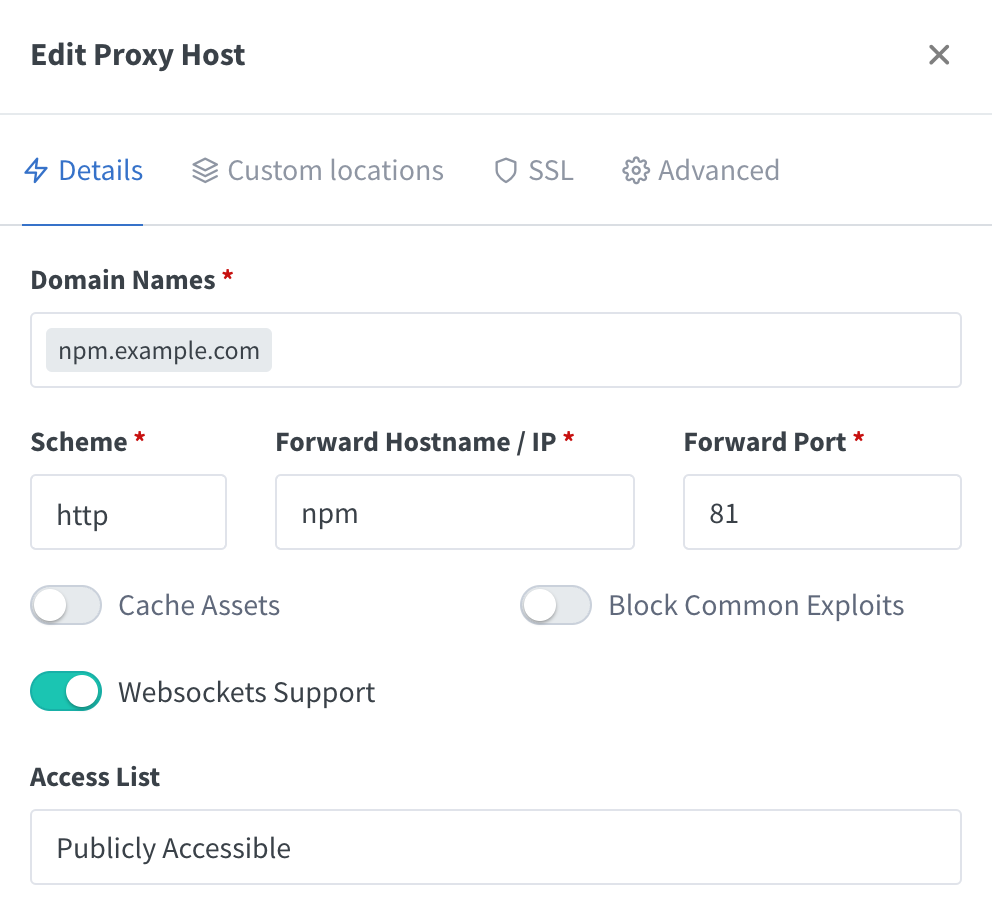Viewport: 992px width, 910px height.
Task: Open the Scheme dropdown showing http
Action: click(x=128, y=512)
